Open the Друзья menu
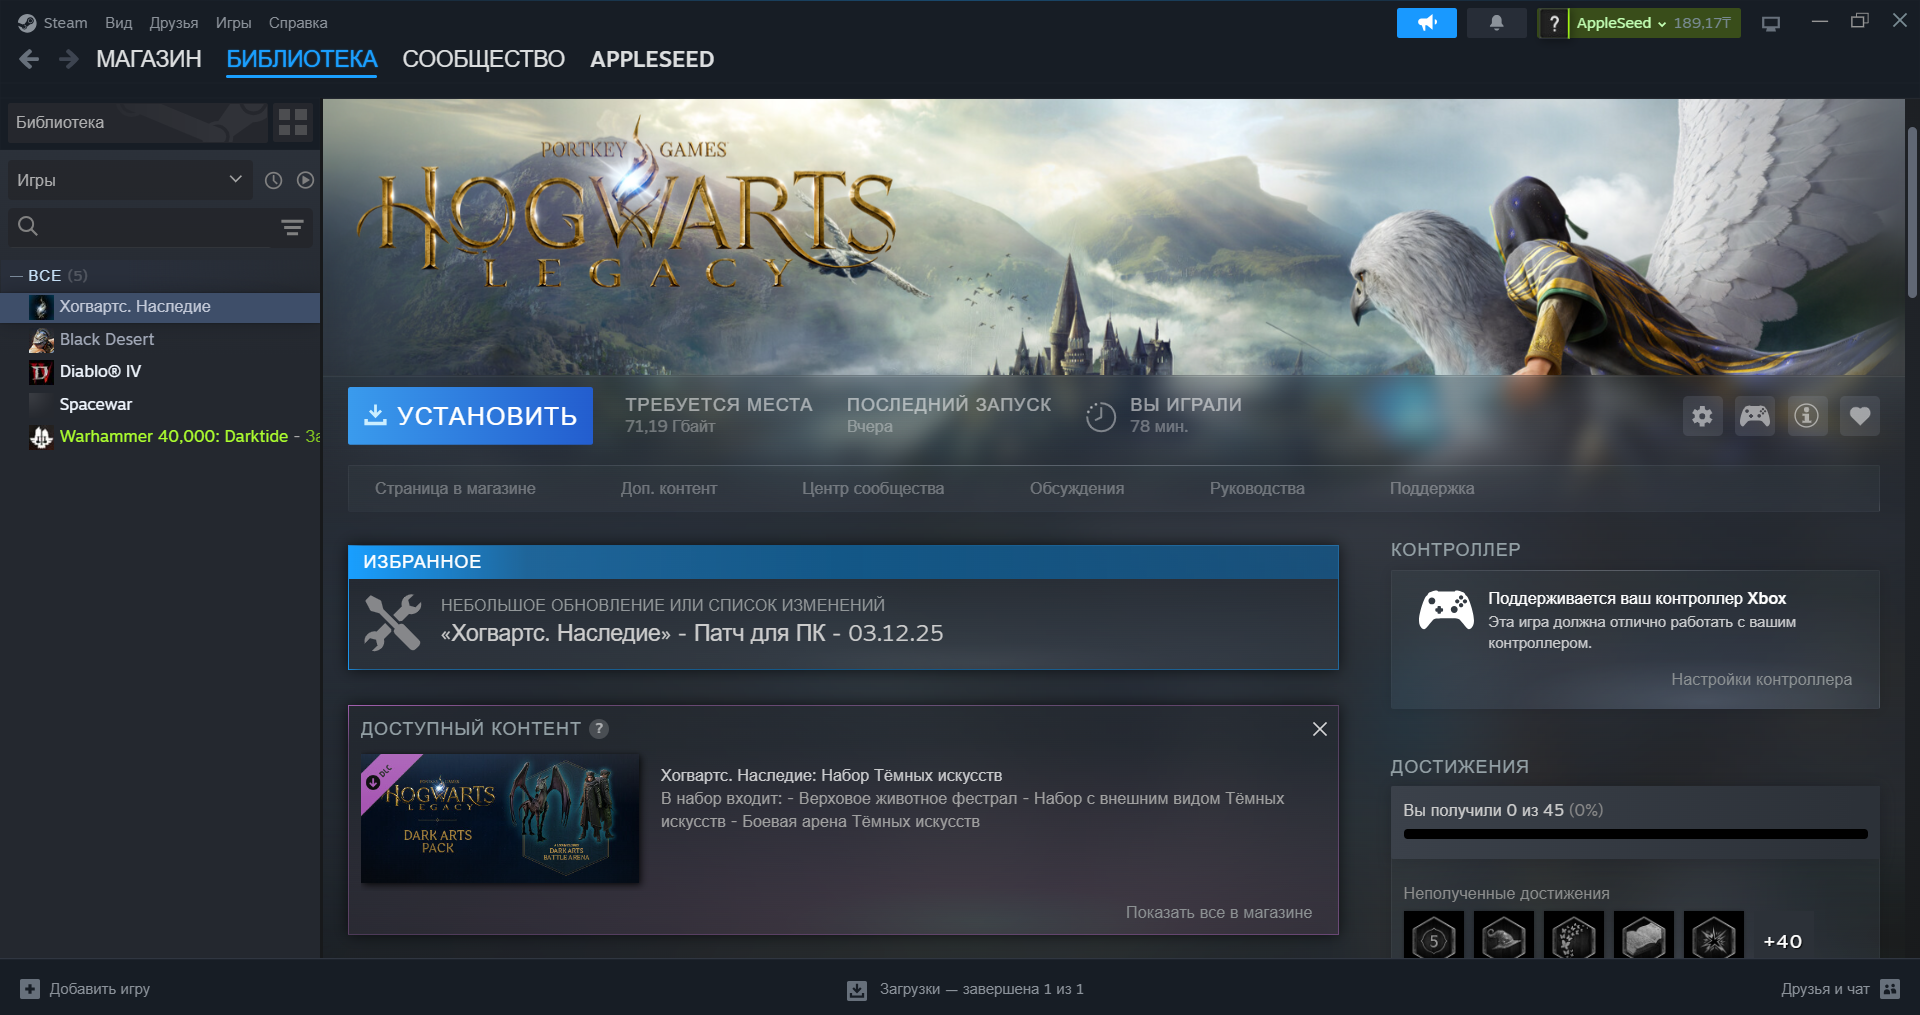The image size is (1920, 1015). [x=174, y=23]
